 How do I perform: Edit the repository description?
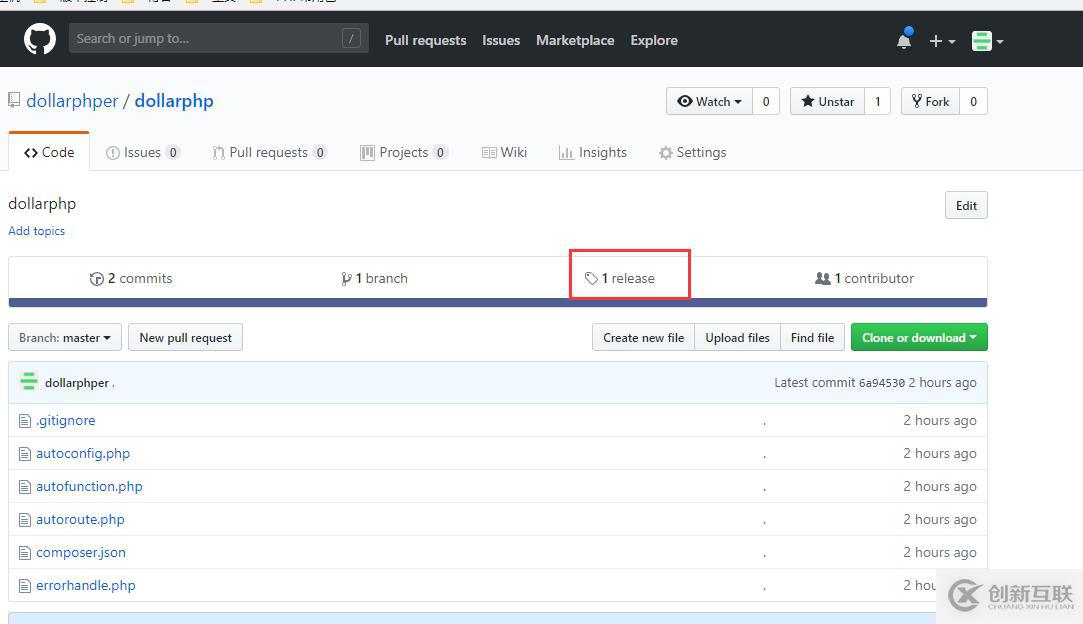tap(966, 205)
